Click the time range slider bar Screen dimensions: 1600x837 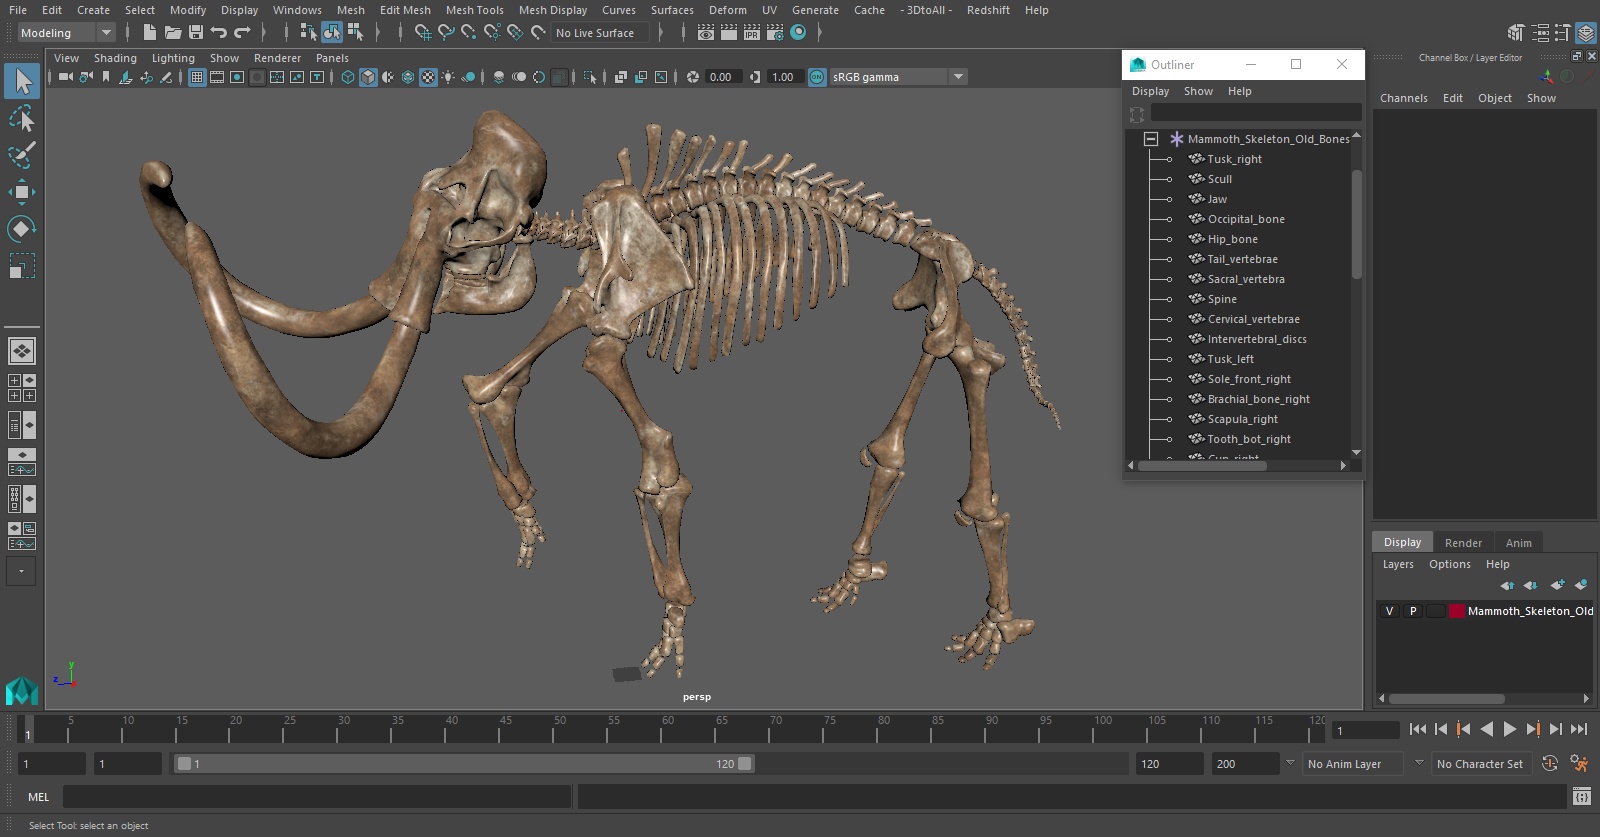tap(465, 764)
